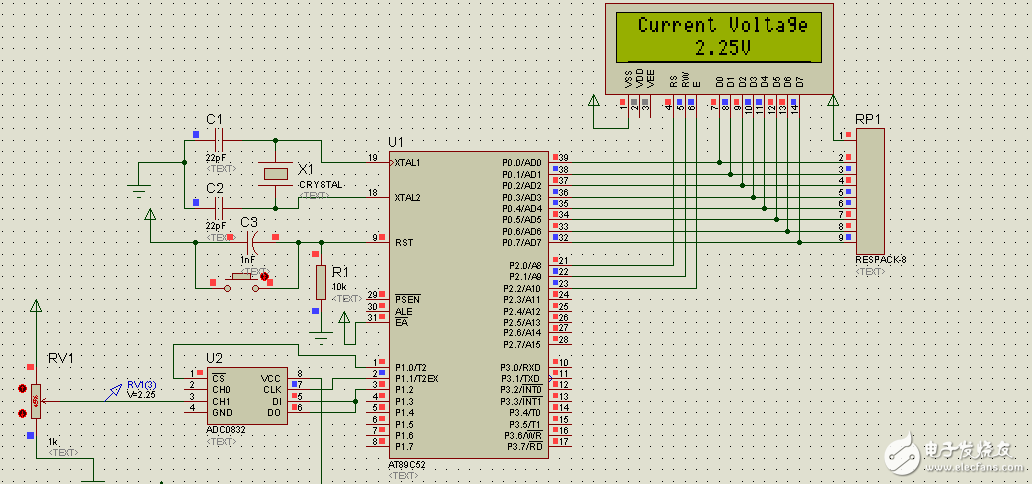Click the 'V=2.25' probe reading
1032x484 pixels.
pyautogui.click(x=142, y=395)
